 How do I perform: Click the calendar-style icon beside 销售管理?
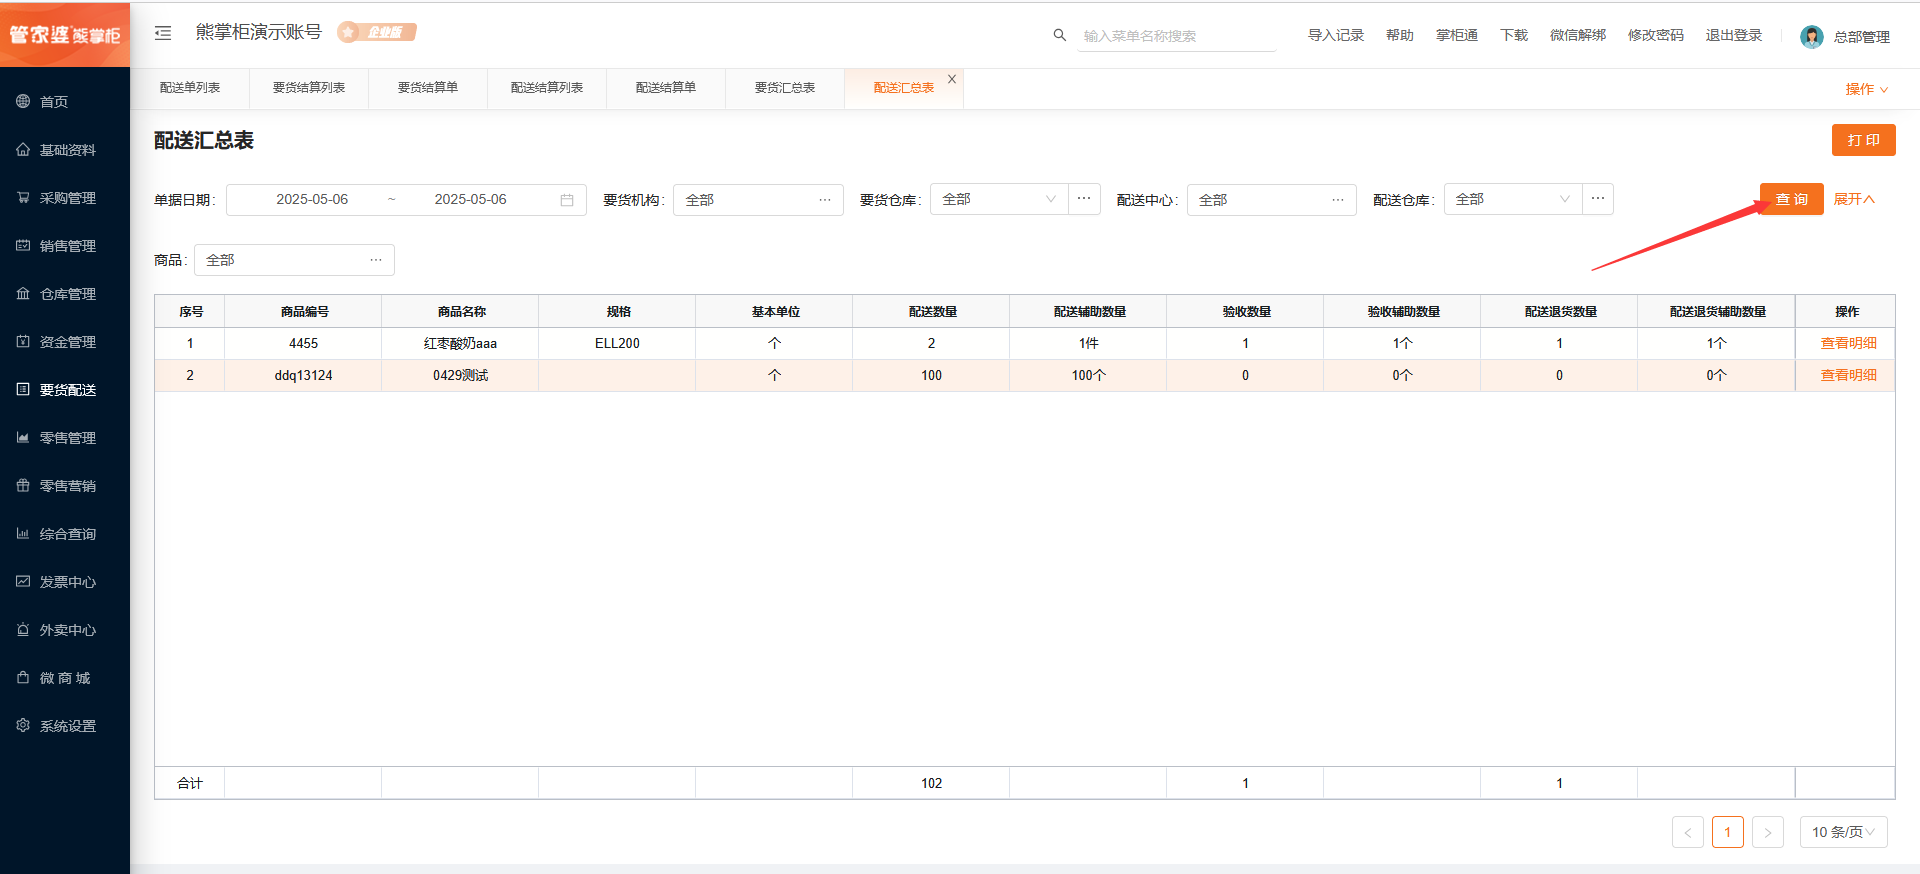23,245
